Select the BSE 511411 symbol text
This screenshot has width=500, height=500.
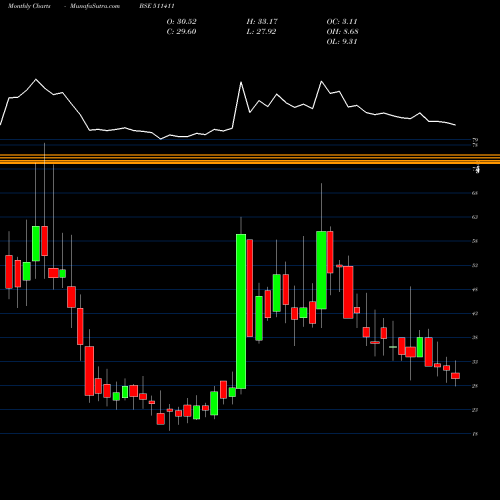pyautogui.click(x=157, y=6)
